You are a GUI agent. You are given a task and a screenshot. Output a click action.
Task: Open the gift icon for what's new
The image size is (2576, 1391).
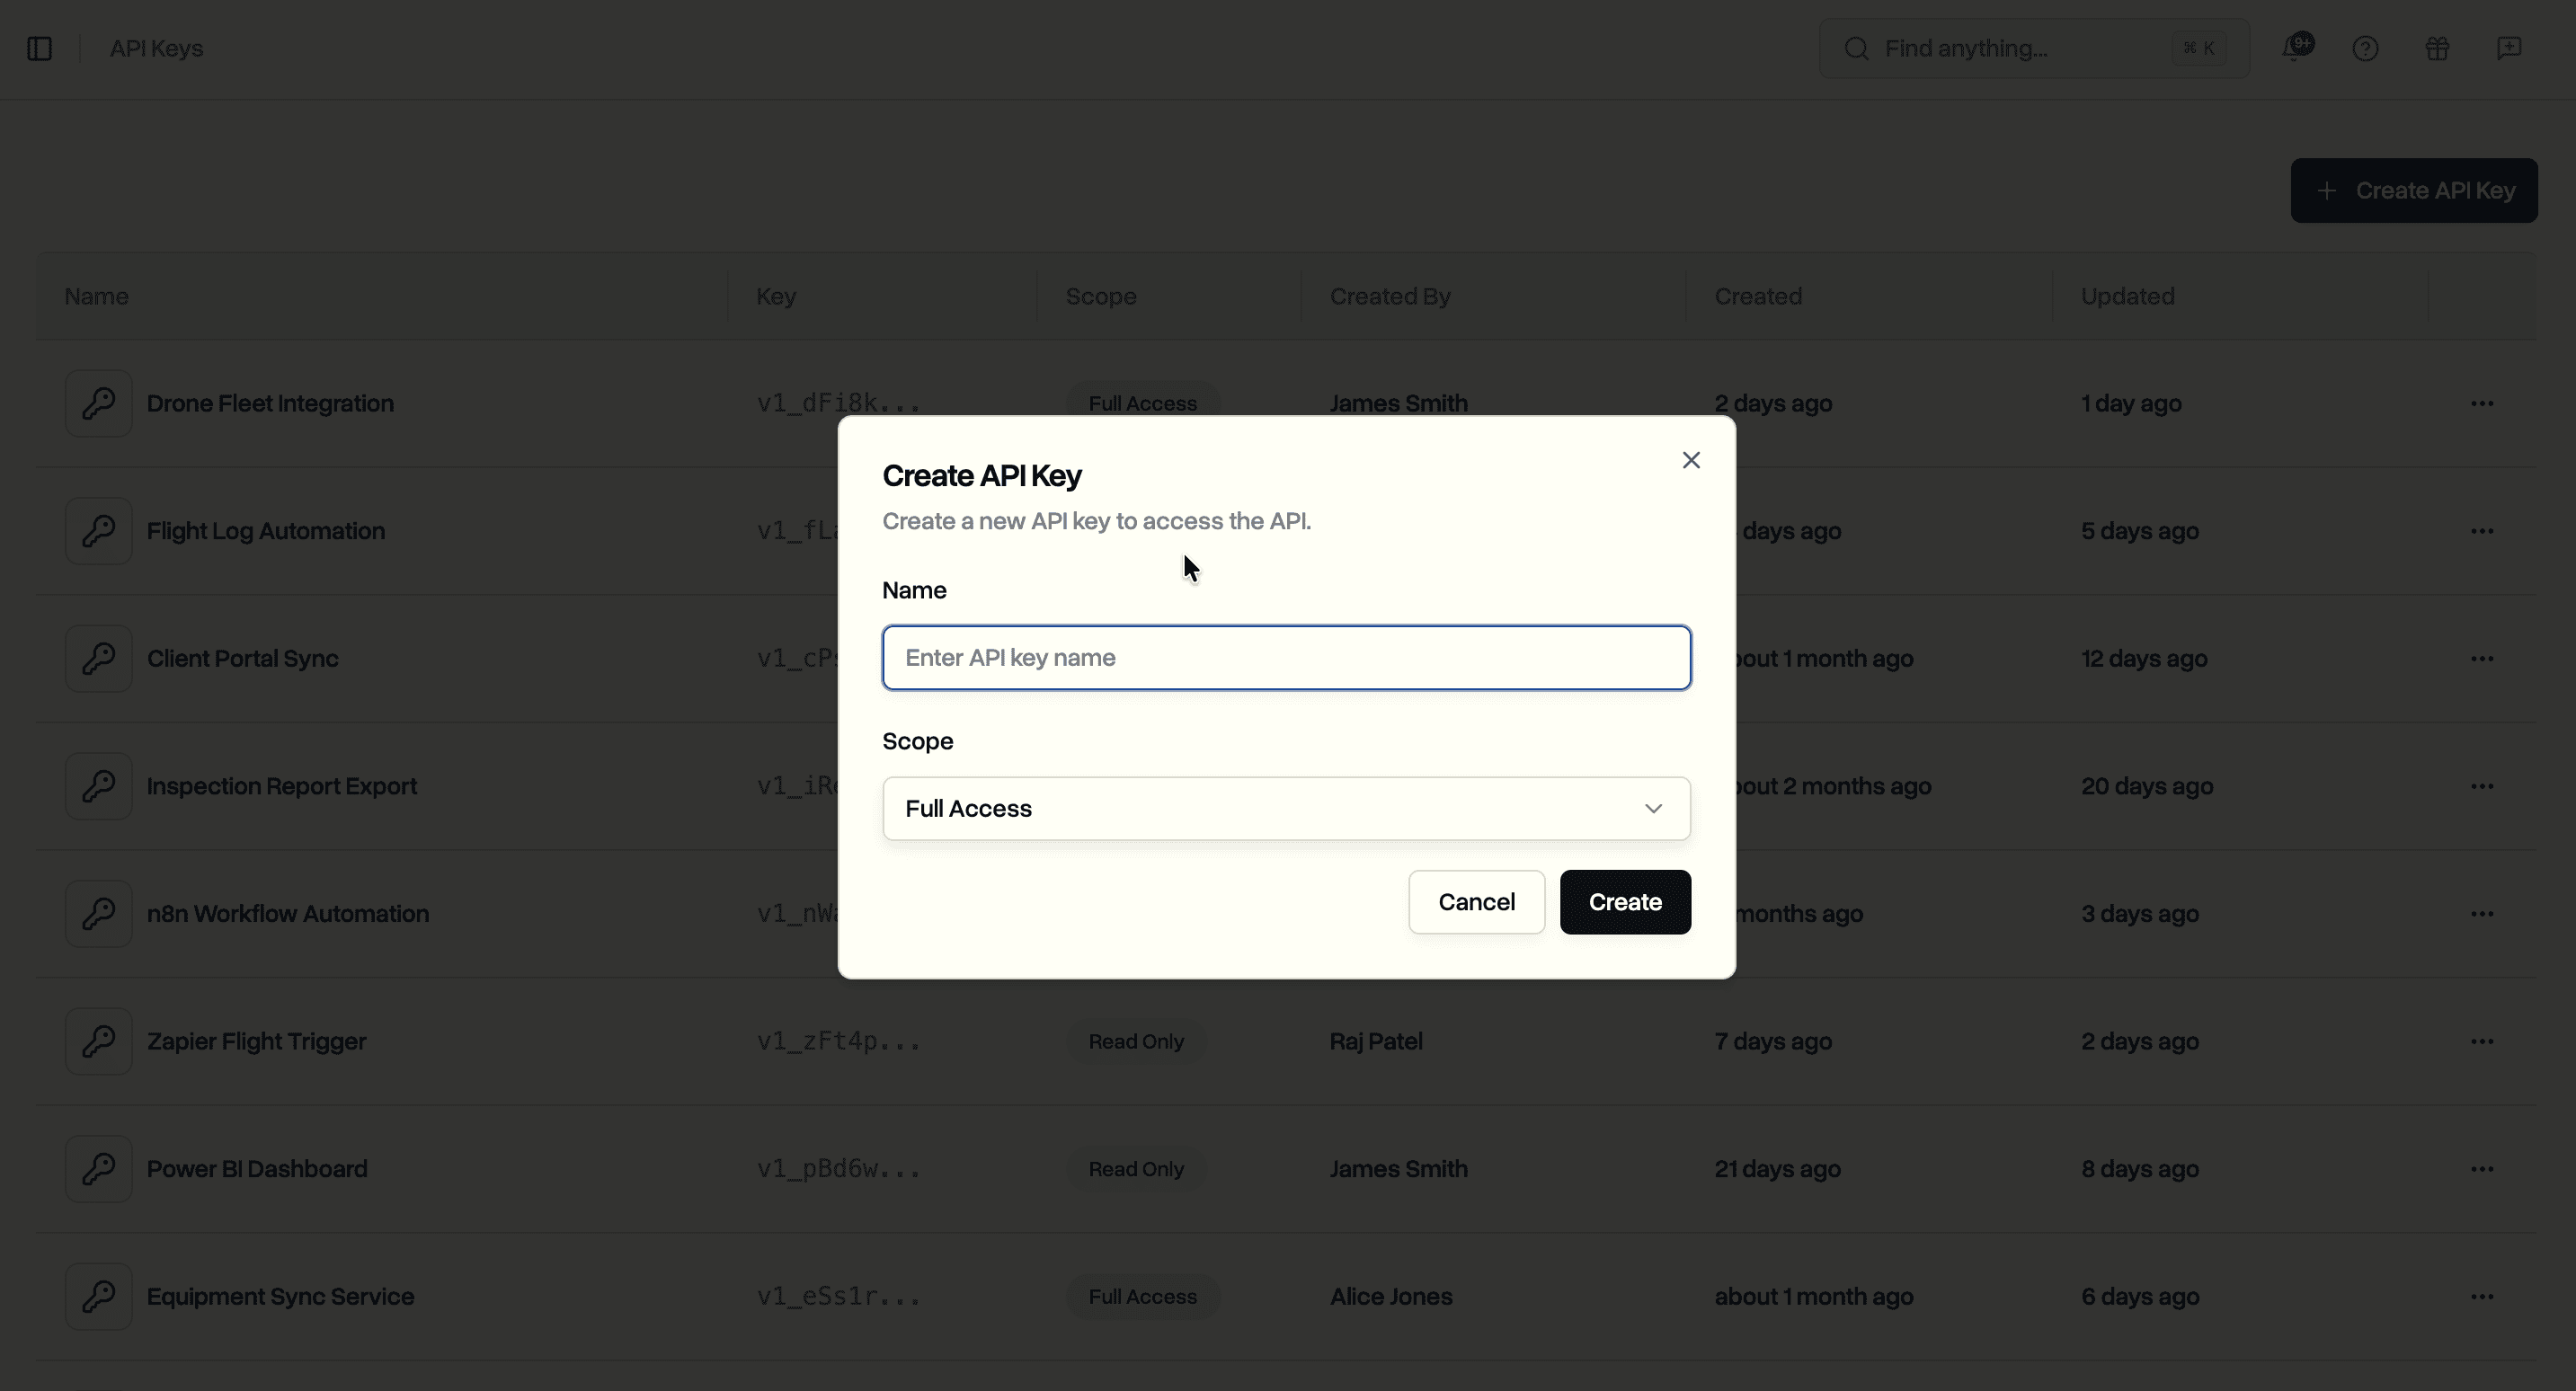point(2437,47)
